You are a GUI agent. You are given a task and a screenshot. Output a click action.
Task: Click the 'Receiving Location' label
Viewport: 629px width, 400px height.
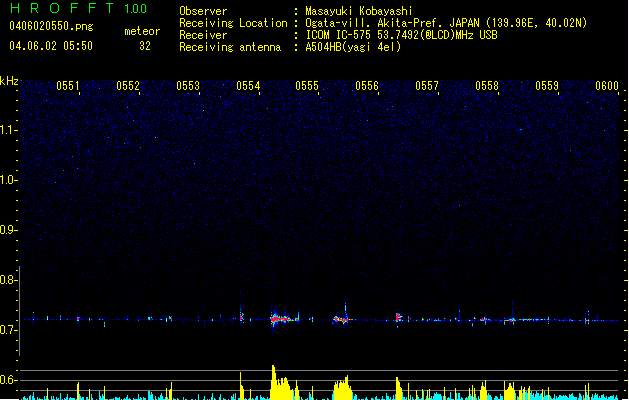click(233, 23)
